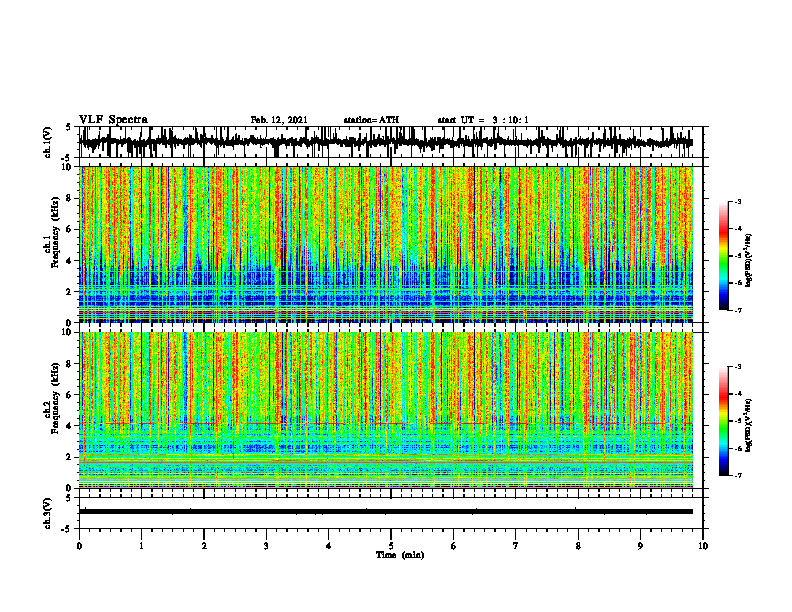
Task: Click the date "Feb. 12, 2021"
Action: click(x=279, y=120)
